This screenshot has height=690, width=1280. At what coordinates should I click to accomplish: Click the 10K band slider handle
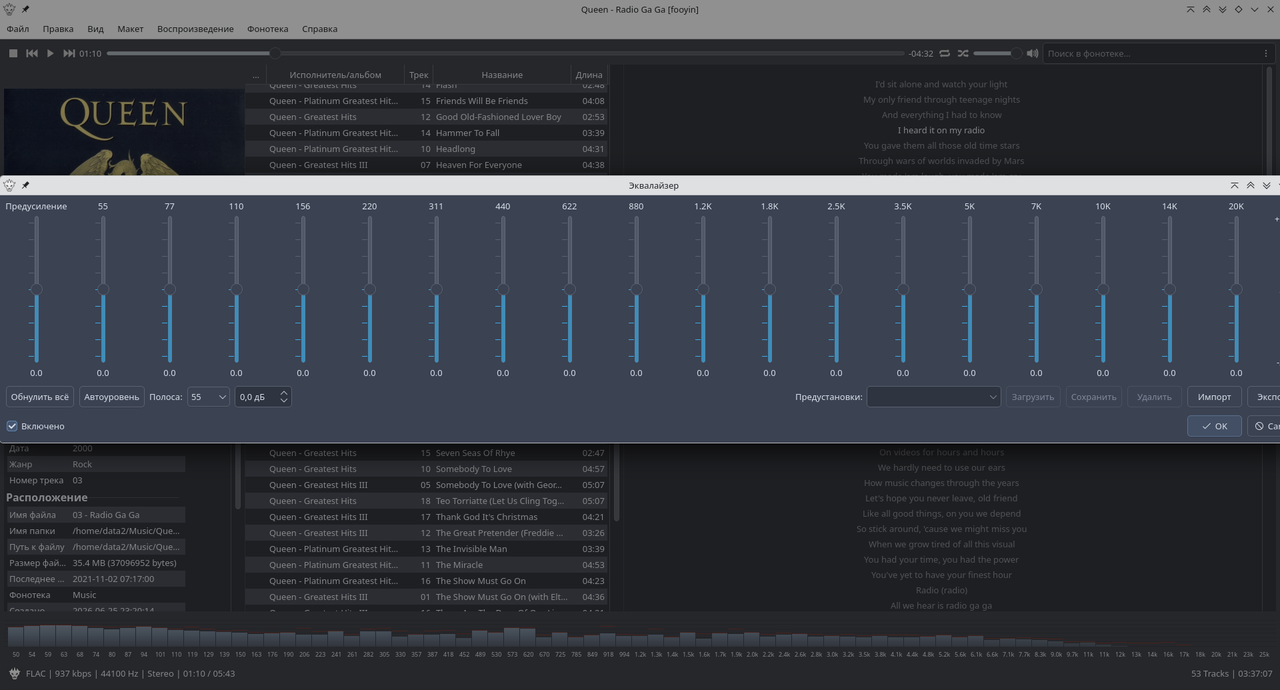1103,289
